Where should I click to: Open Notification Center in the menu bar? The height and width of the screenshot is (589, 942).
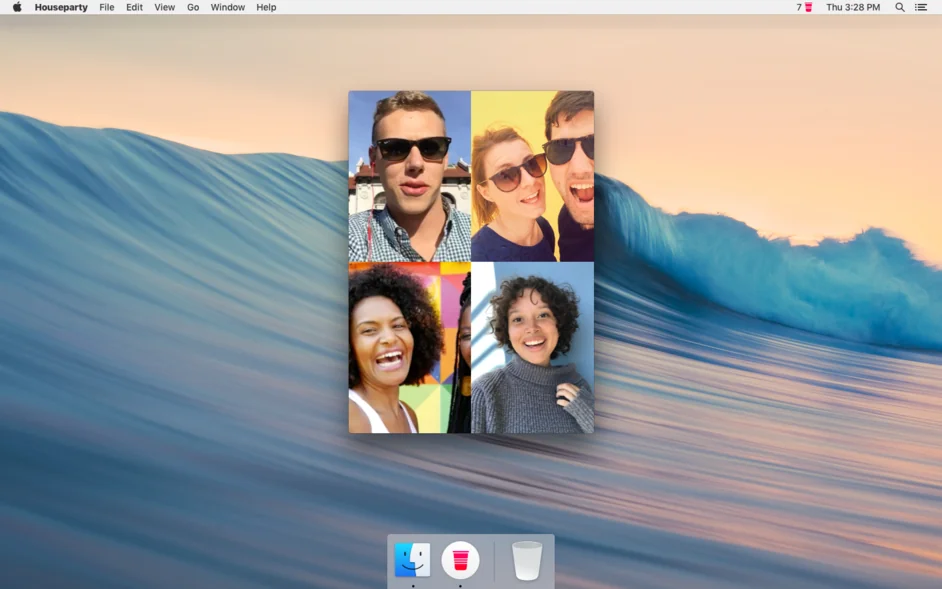923,7
